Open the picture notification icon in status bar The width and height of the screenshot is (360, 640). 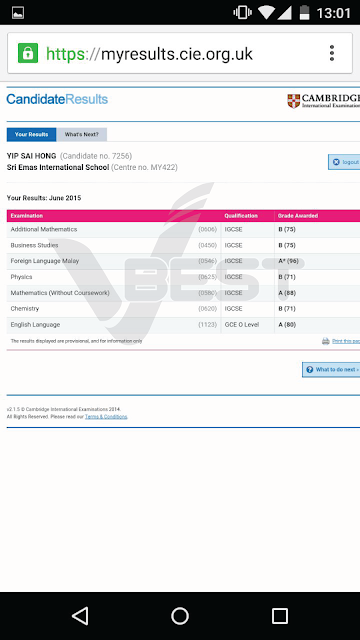pos(18,13)
